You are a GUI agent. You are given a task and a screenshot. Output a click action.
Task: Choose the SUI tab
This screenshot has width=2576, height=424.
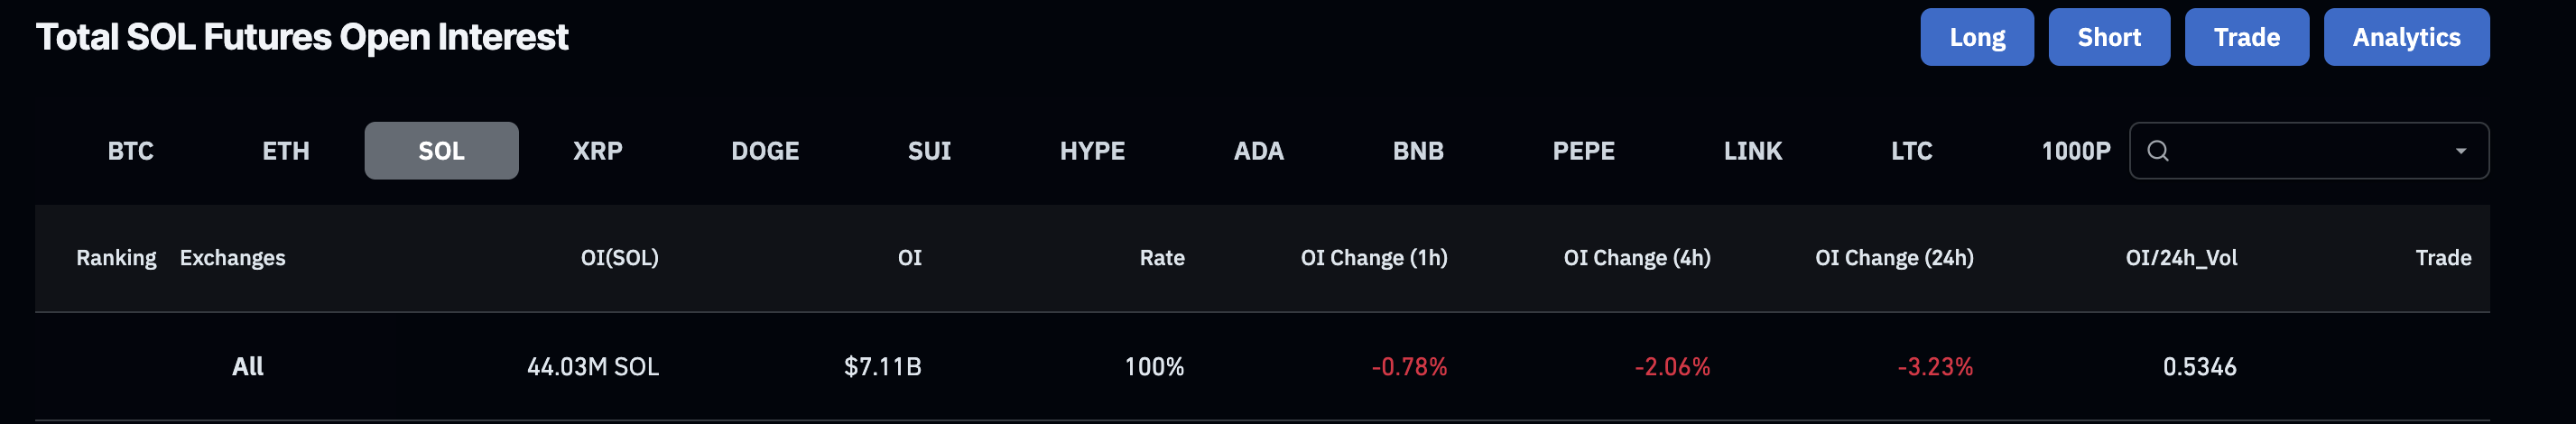[x=929, y=151]
